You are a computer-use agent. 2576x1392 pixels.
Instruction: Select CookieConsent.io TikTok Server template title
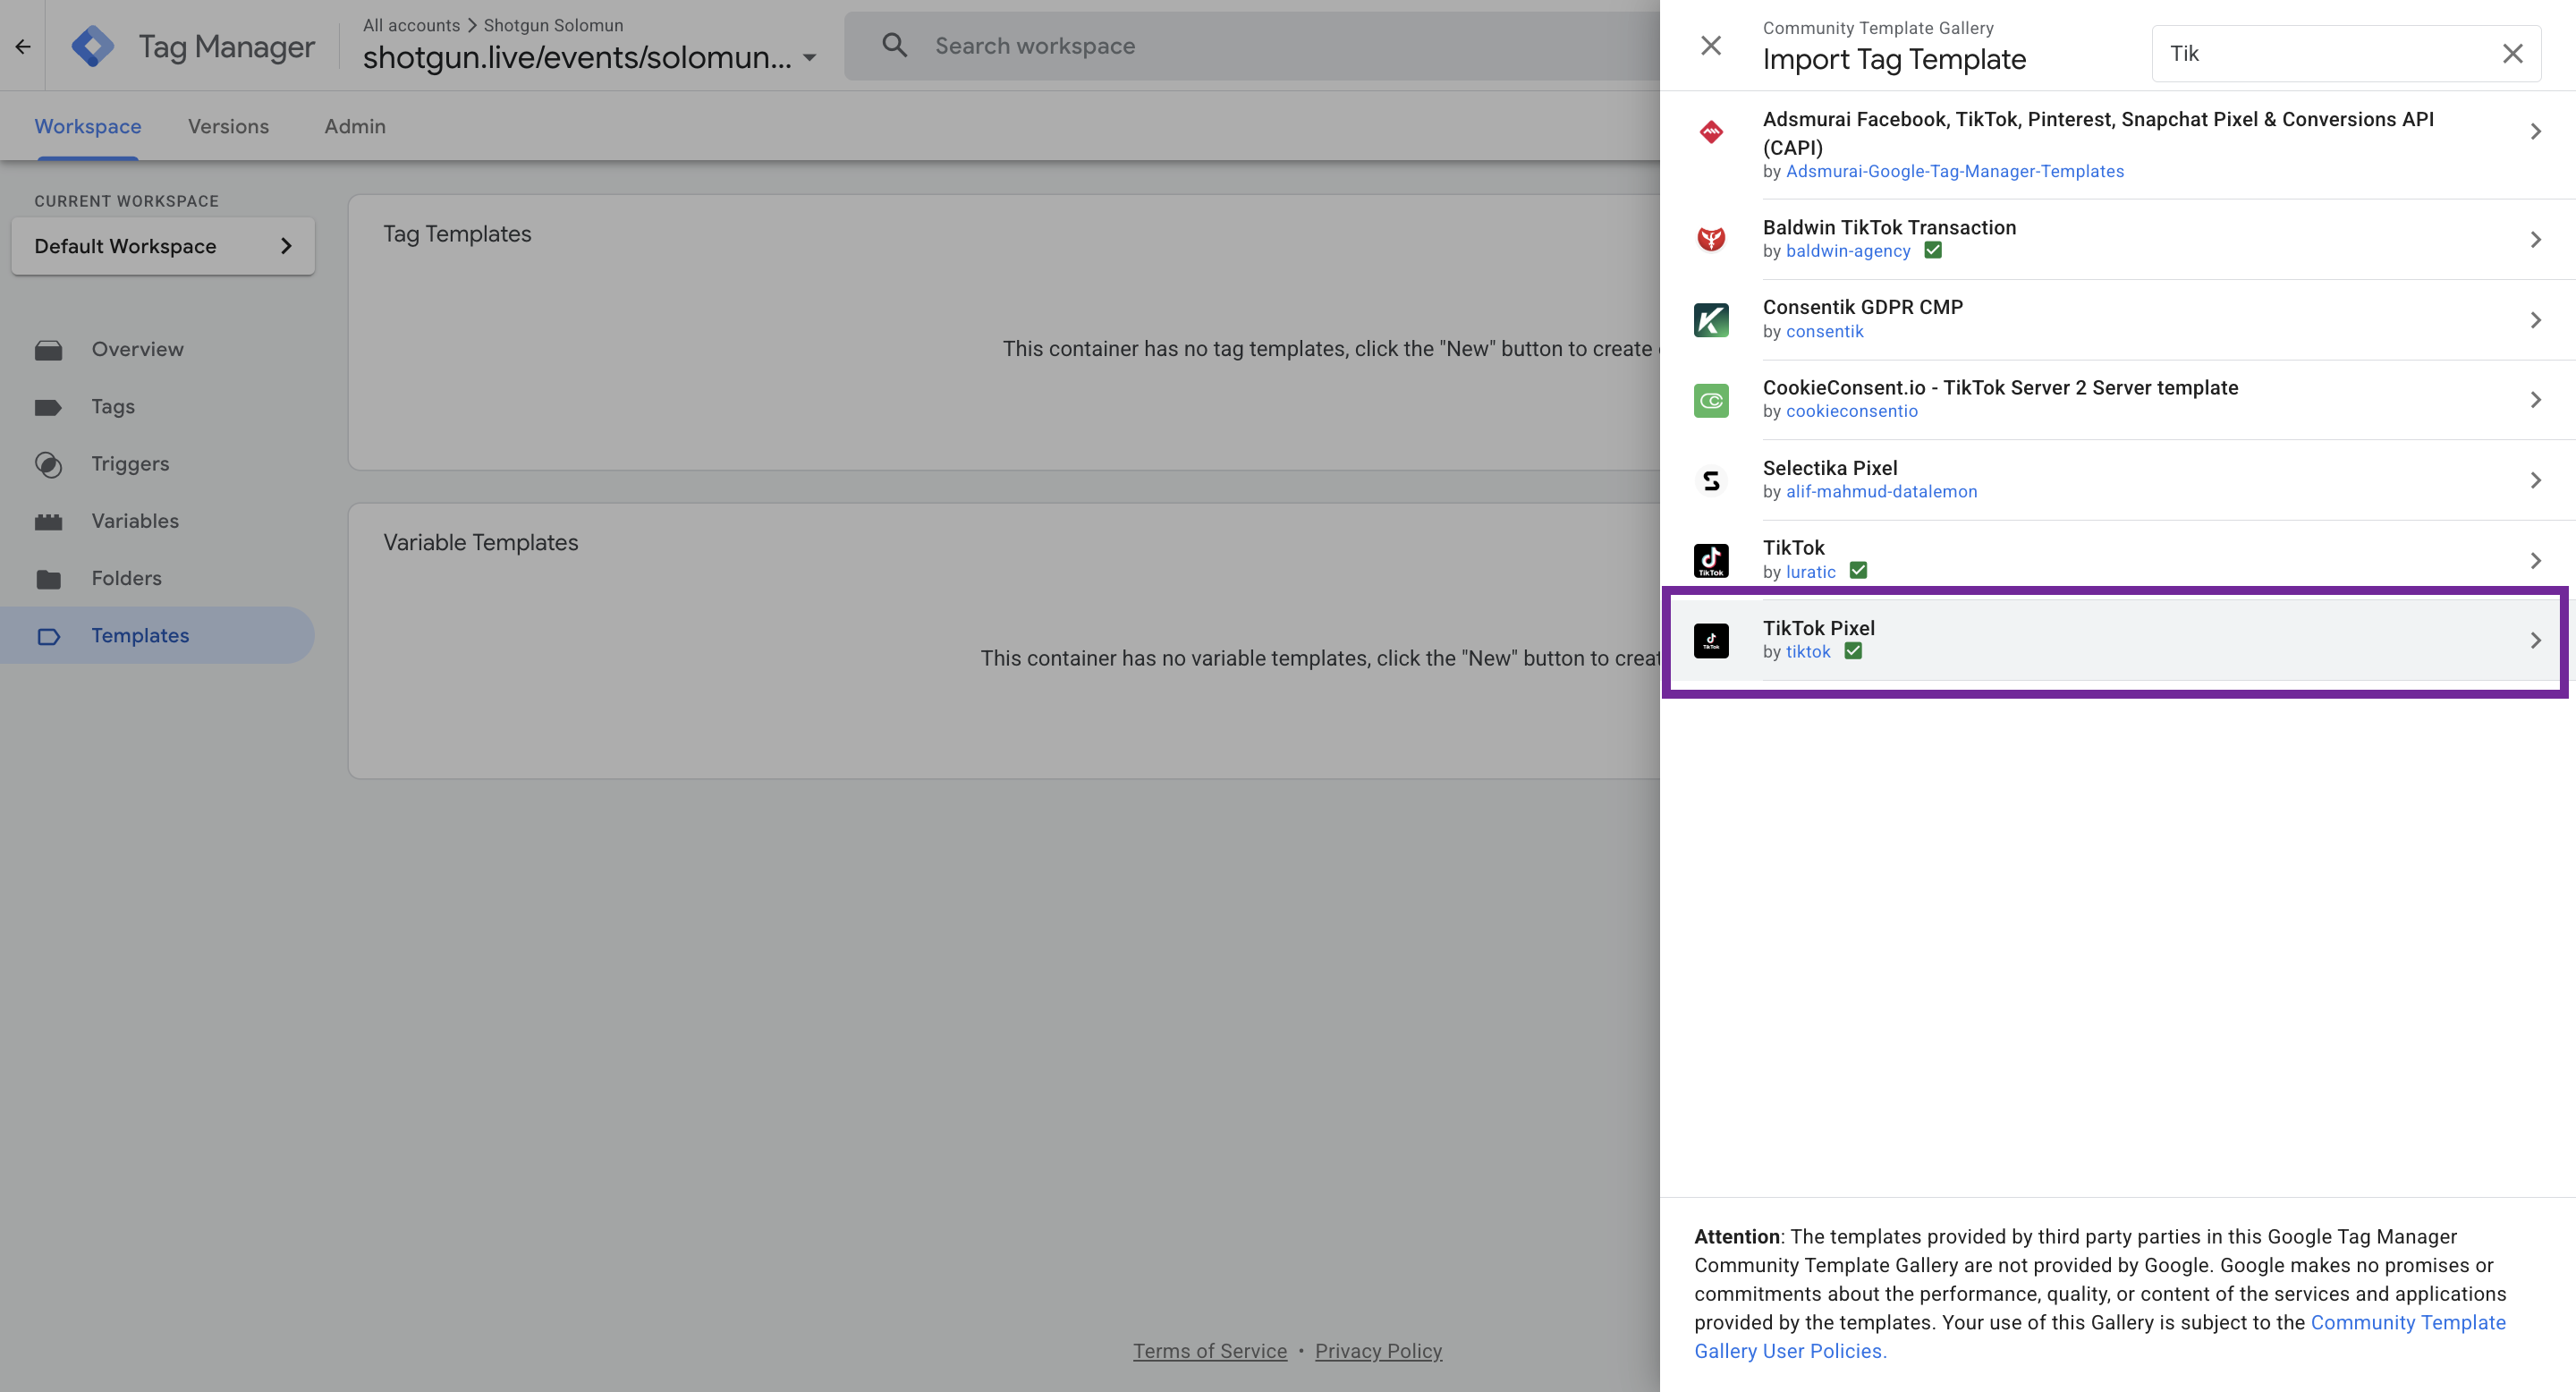(x=1999, y=388)
